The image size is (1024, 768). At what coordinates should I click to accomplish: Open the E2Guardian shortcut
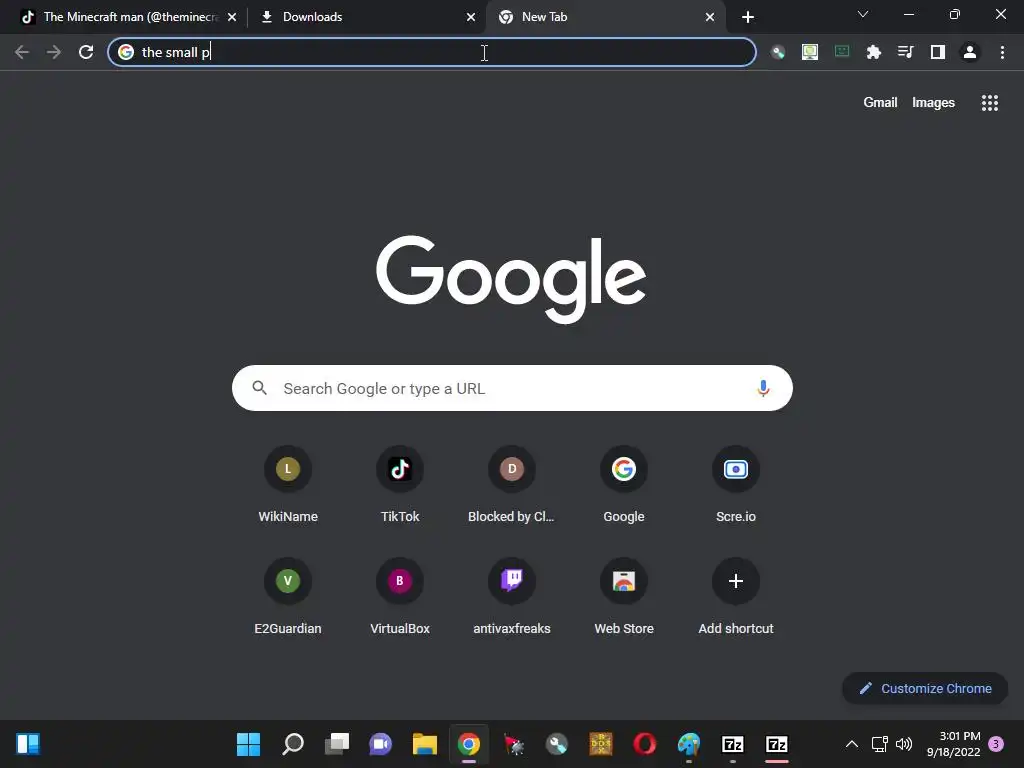click(288, 597)
